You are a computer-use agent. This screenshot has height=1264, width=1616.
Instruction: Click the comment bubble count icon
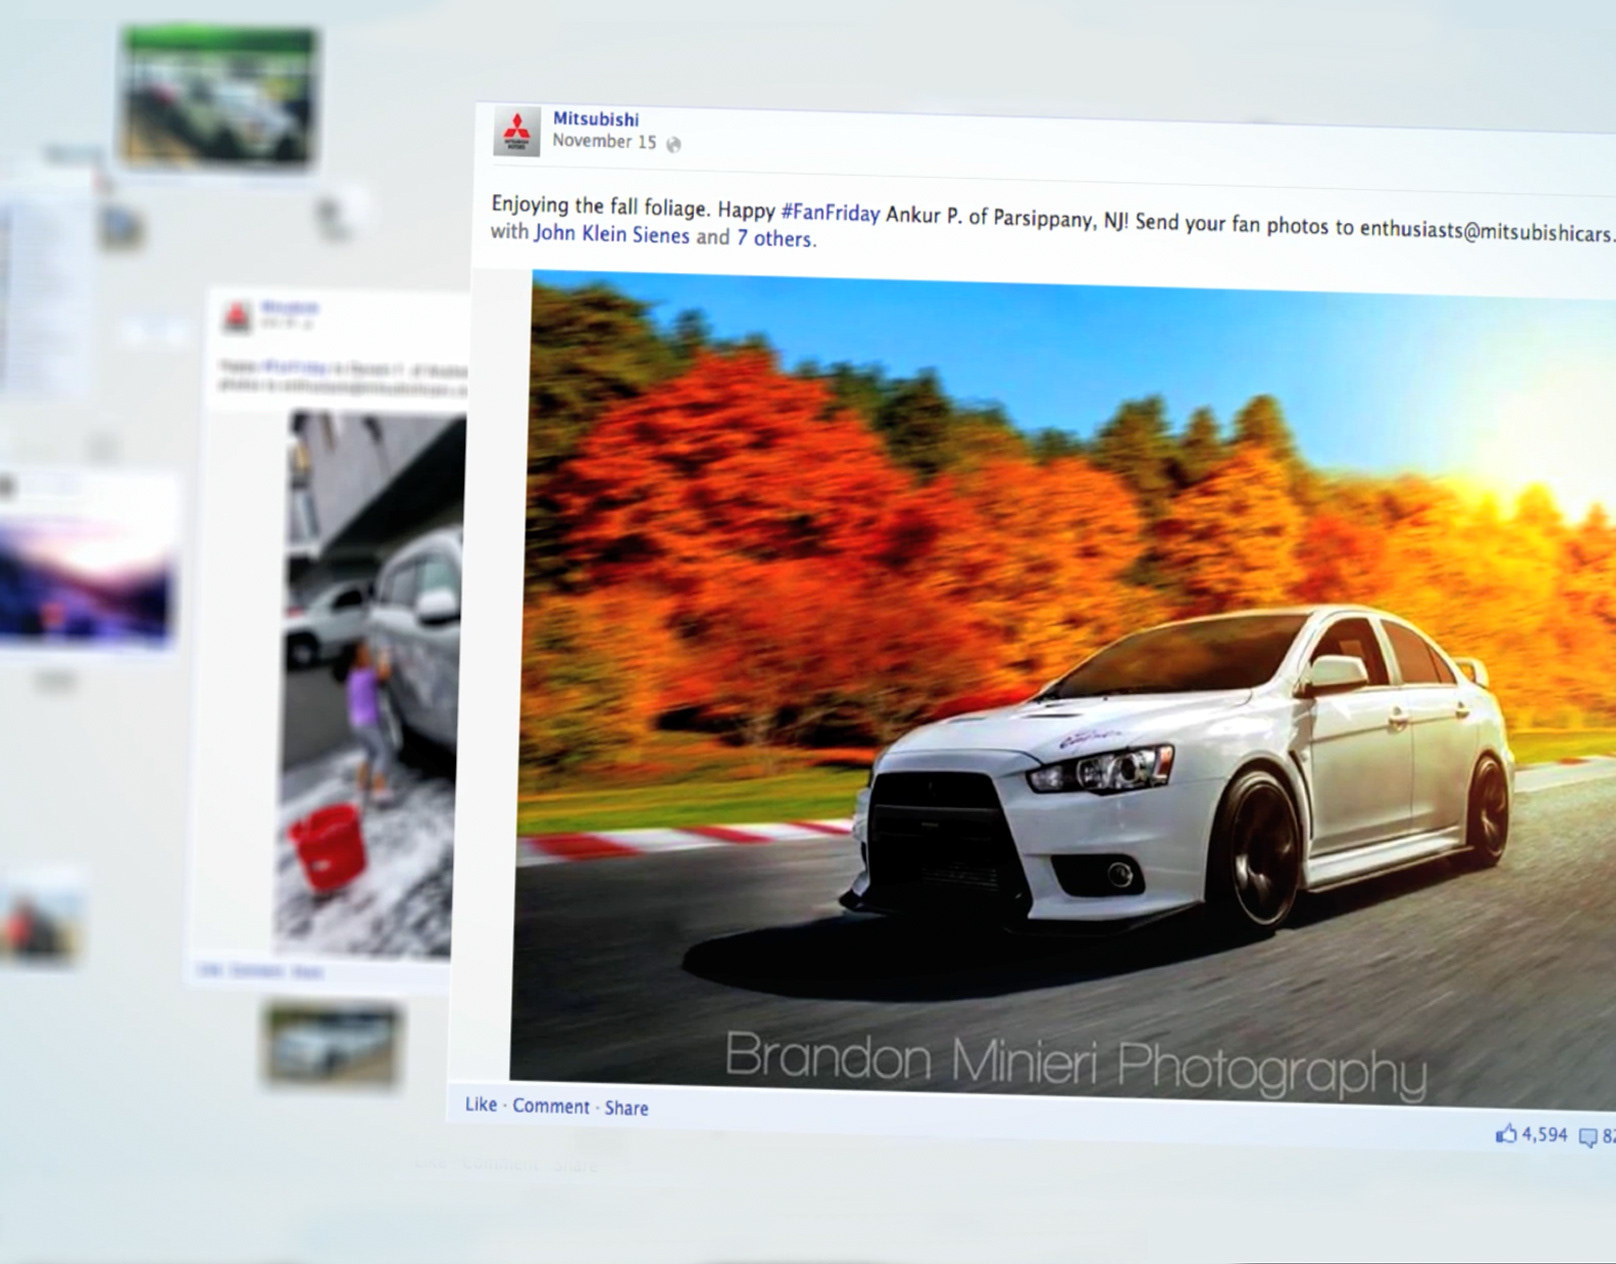click(1588, 1137)
